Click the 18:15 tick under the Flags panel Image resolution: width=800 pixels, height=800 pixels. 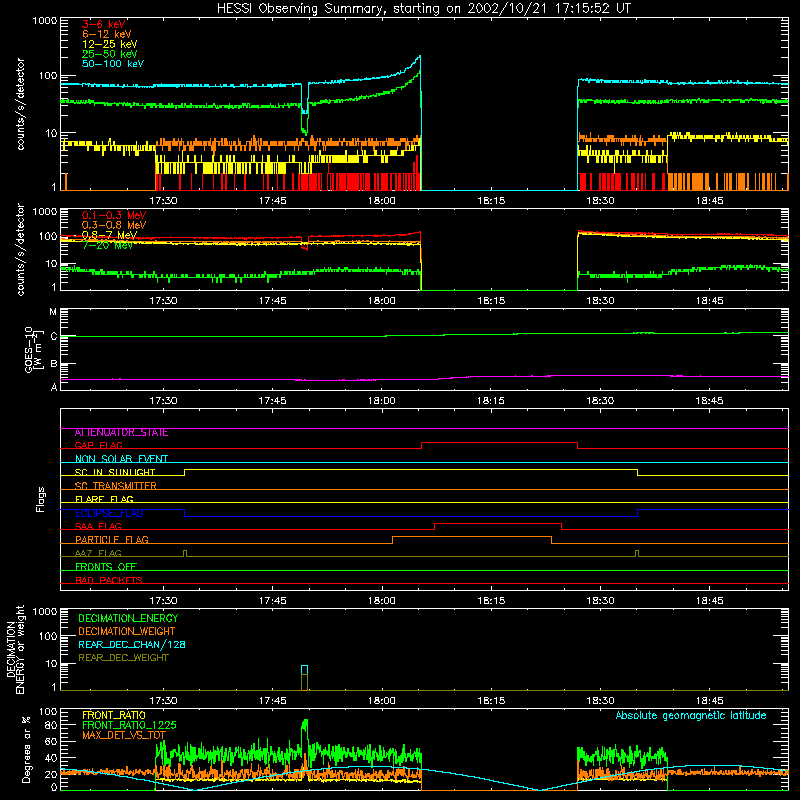tap(491, 601)
